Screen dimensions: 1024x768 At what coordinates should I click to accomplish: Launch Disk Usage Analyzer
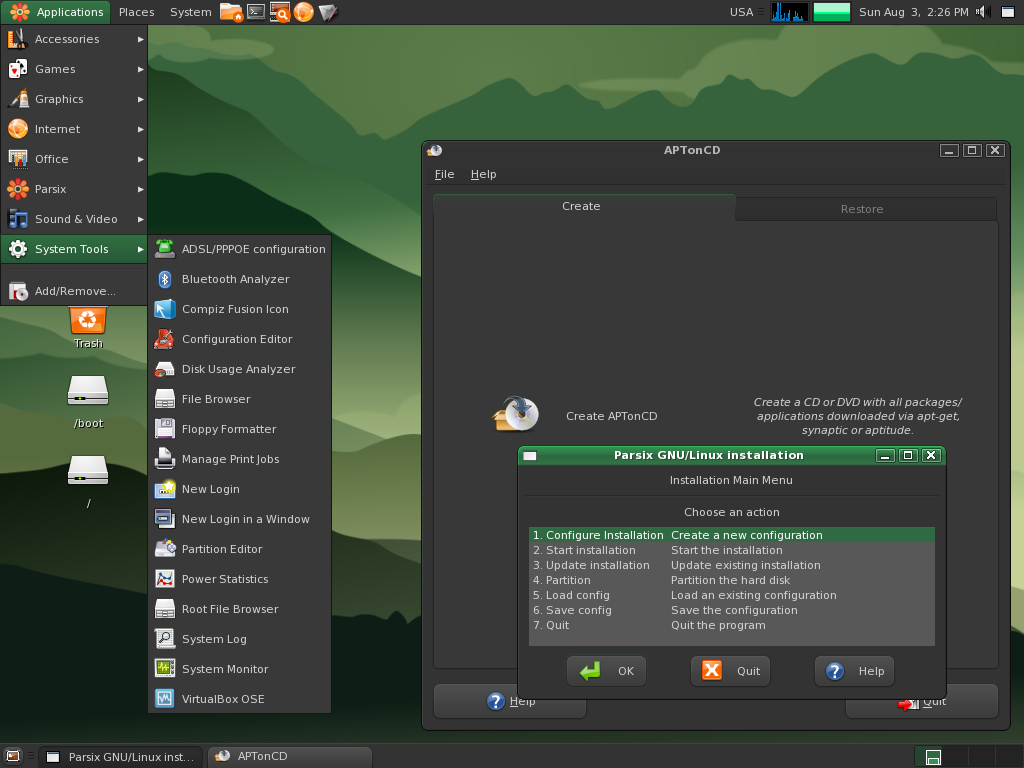240,369
